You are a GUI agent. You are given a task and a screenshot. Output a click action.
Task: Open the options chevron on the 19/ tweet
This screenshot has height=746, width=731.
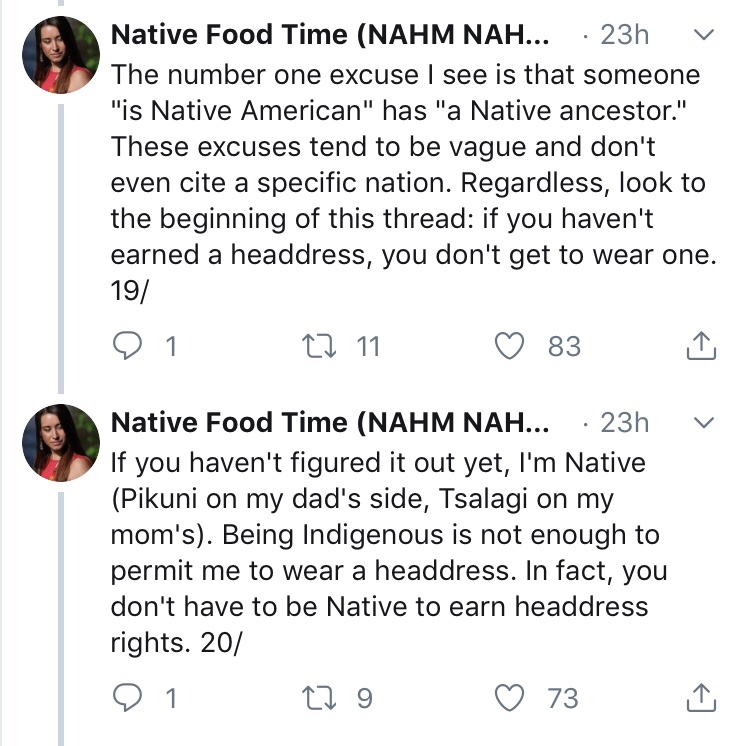tap(704, 35)
